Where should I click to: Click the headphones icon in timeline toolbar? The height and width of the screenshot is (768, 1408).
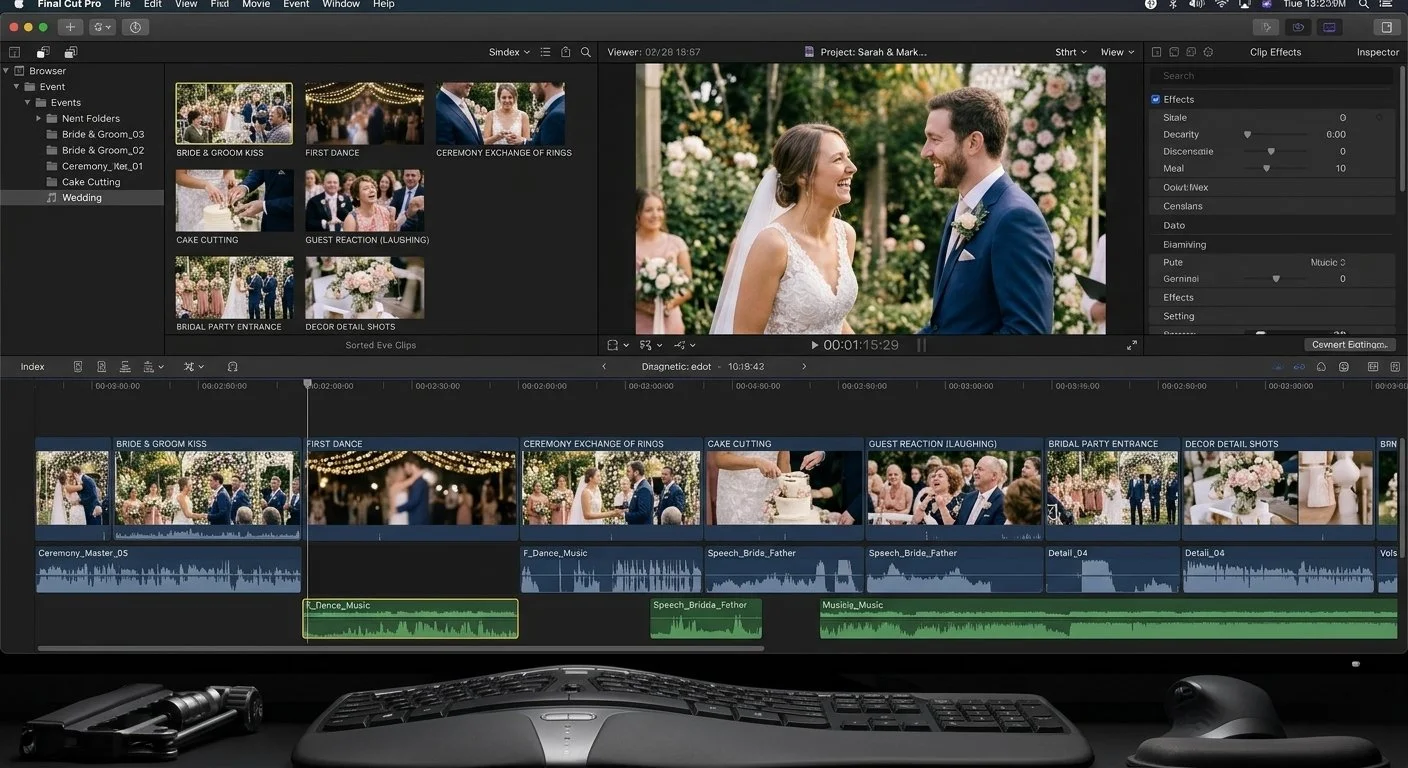[x=232, y=367]
